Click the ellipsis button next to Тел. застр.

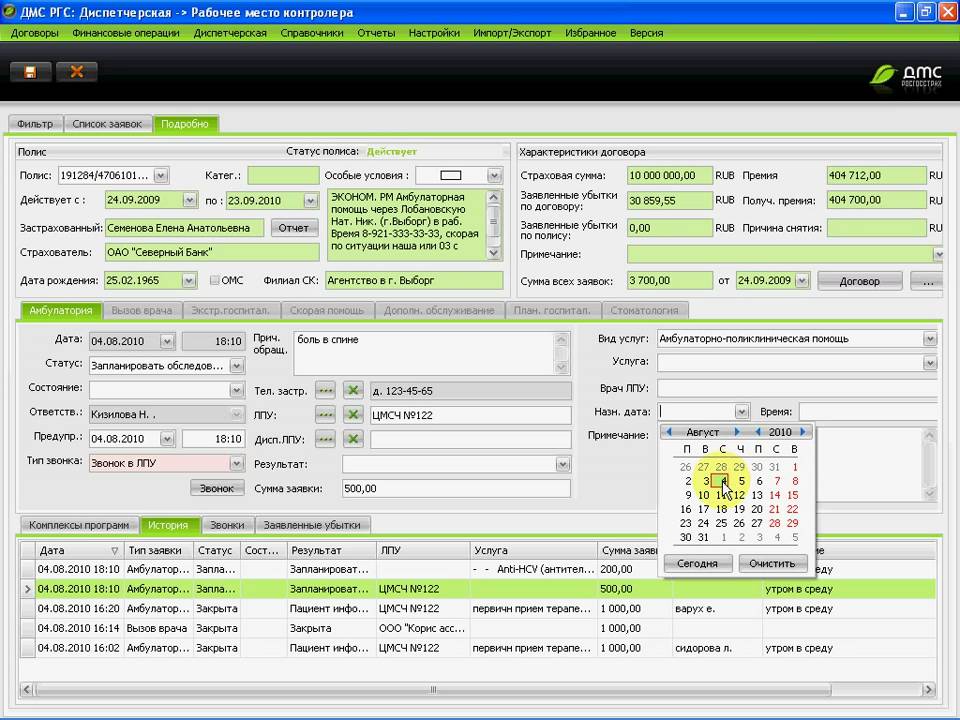325,391
